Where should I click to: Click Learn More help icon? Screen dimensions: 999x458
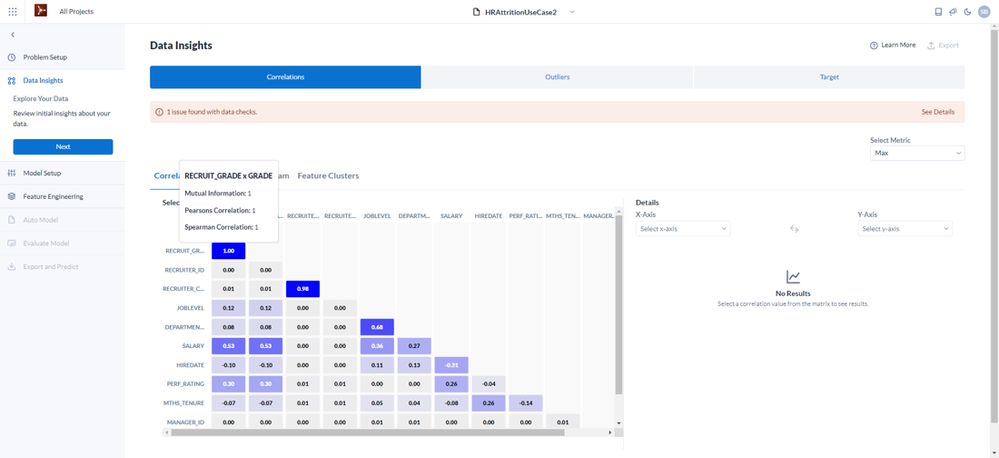click(x=873, y=45)
